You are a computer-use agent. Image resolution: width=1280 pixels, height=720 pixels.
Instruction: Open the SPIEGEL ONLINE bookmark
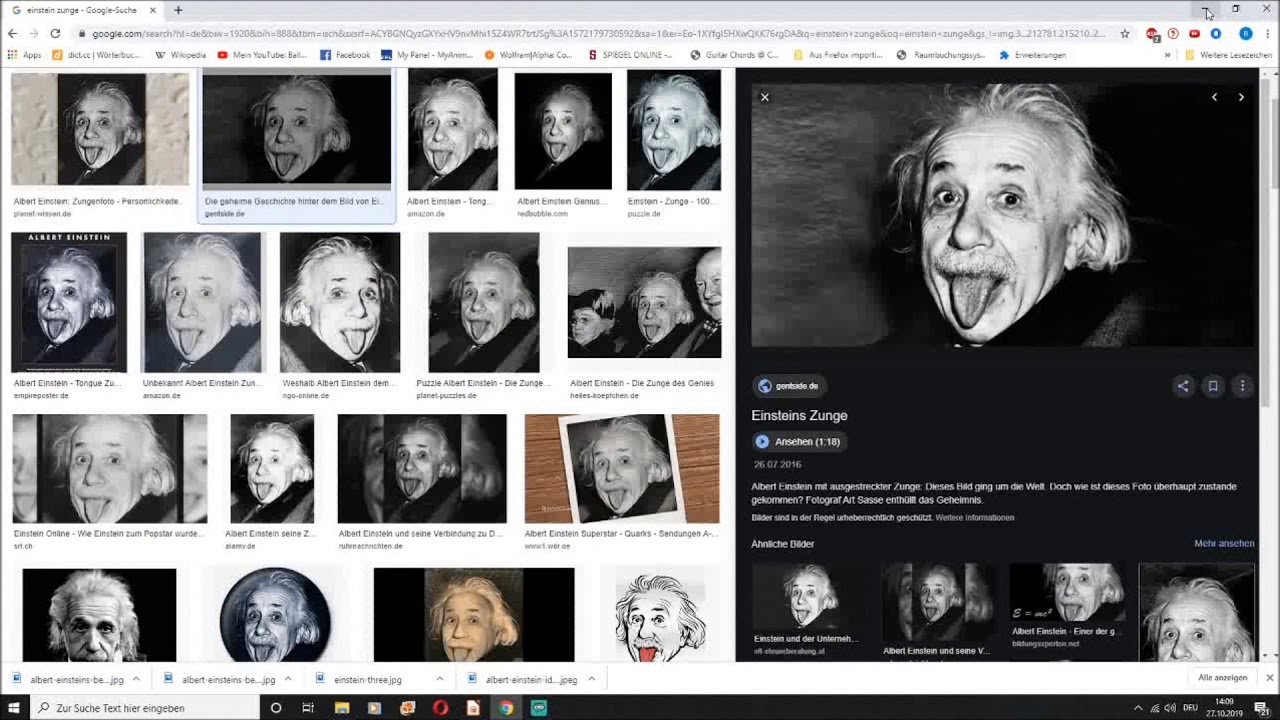pyautogui.click(x=631, y=55)
